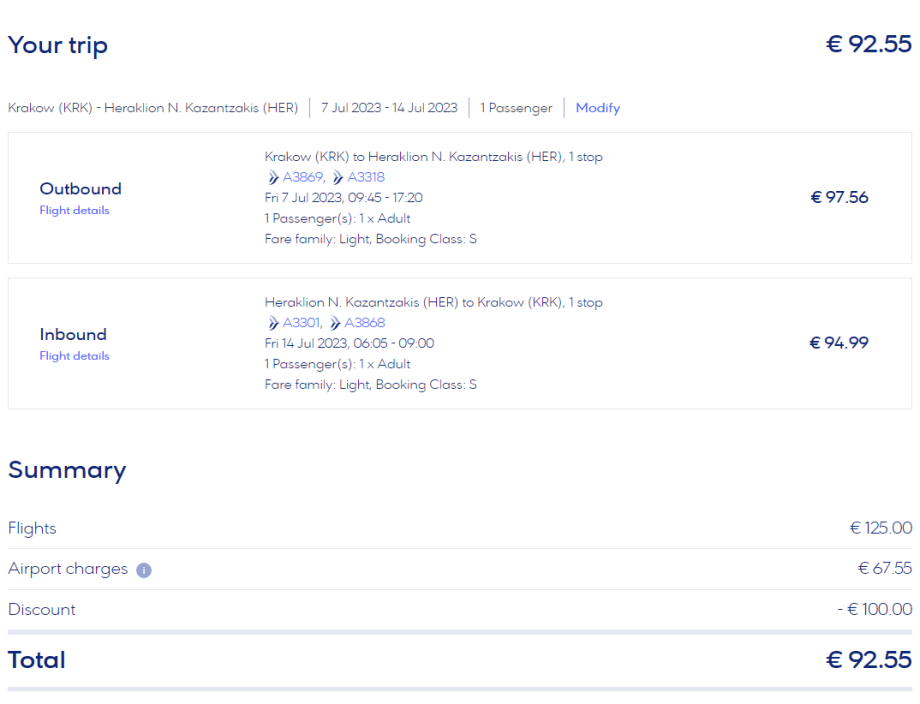Click the outbound '1 stop' label
The height and width of the screenshot is (704, 920).
coord(585,157)
